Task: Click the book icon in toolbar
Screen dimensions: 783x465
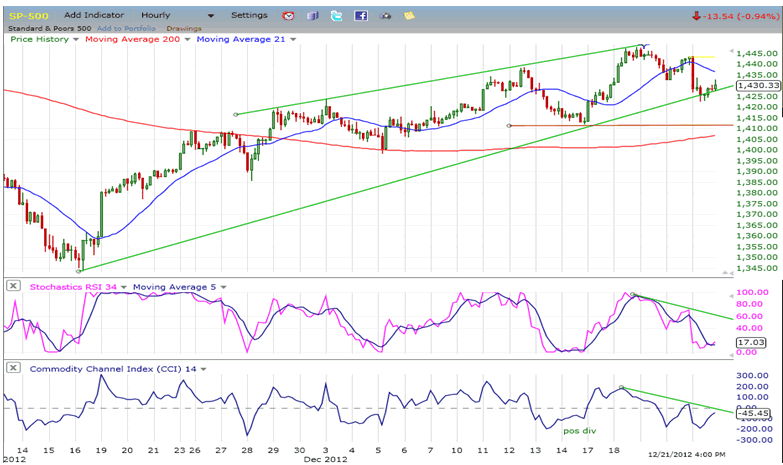Action: click(313, 16)
